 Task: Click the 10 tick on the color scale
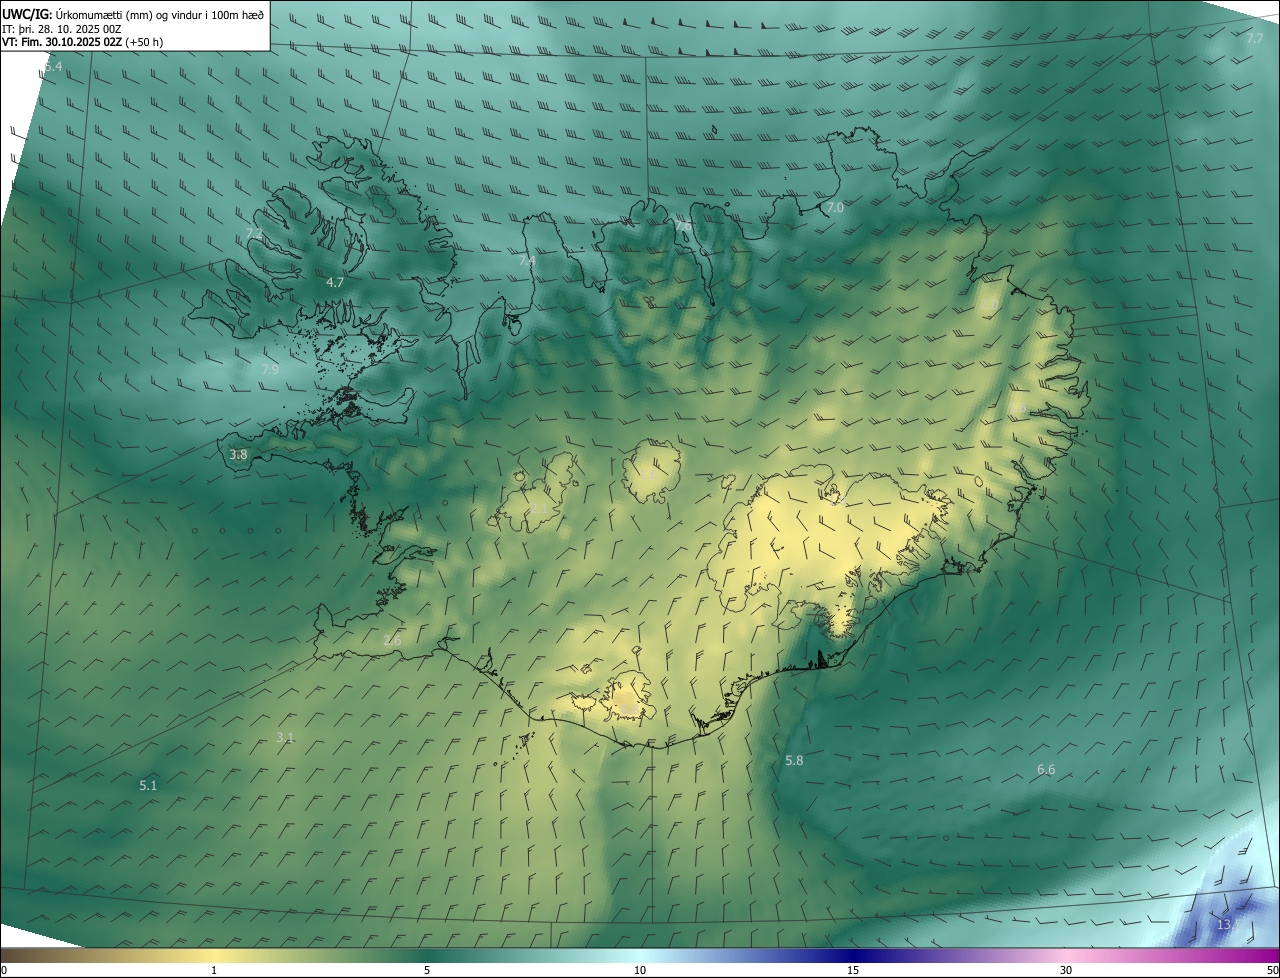(640, 970)
